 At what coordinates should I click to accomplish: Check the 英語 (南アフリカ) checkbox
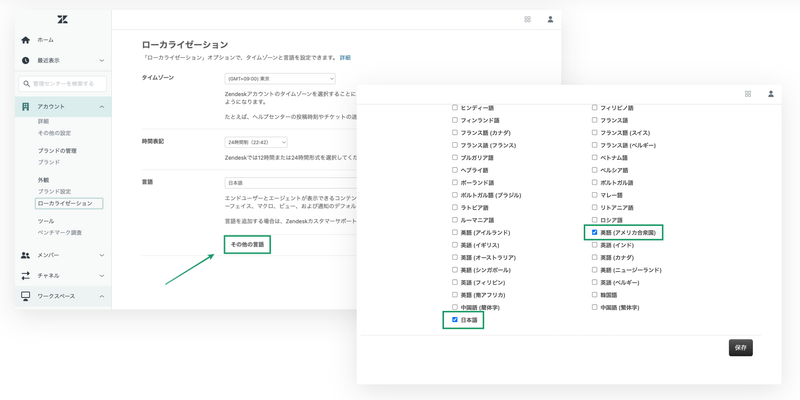click(x=455, y=295)
